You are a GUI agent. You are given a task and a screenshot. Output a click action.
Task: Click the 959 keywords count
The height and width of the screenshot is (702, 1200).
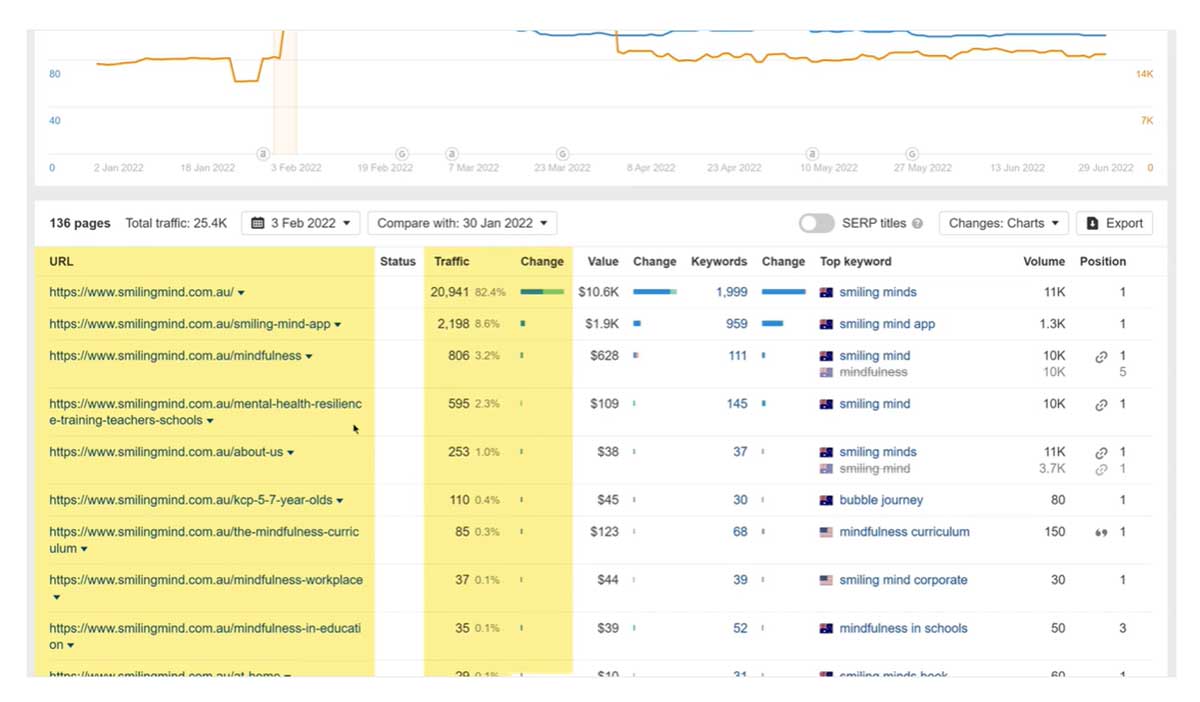736,324
